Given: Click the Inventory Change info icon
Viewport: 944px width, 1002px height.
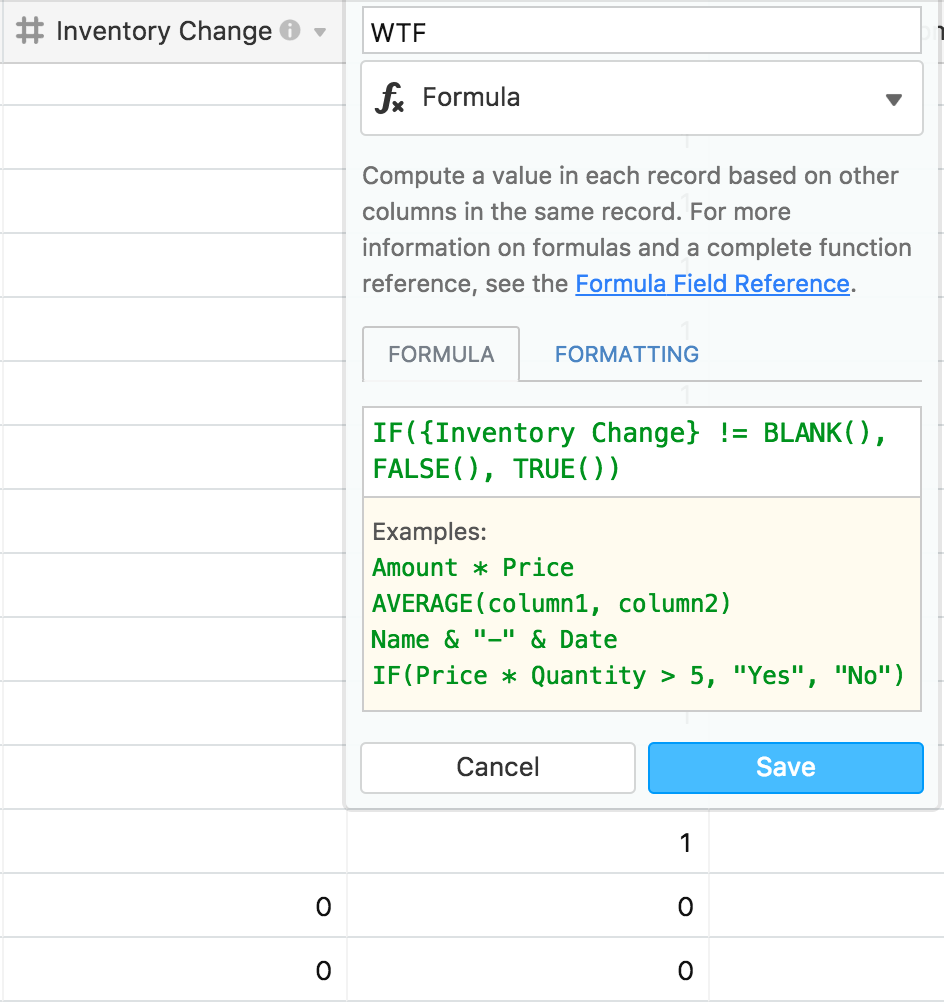Looking at the screenshot, I should coord(290,30).
